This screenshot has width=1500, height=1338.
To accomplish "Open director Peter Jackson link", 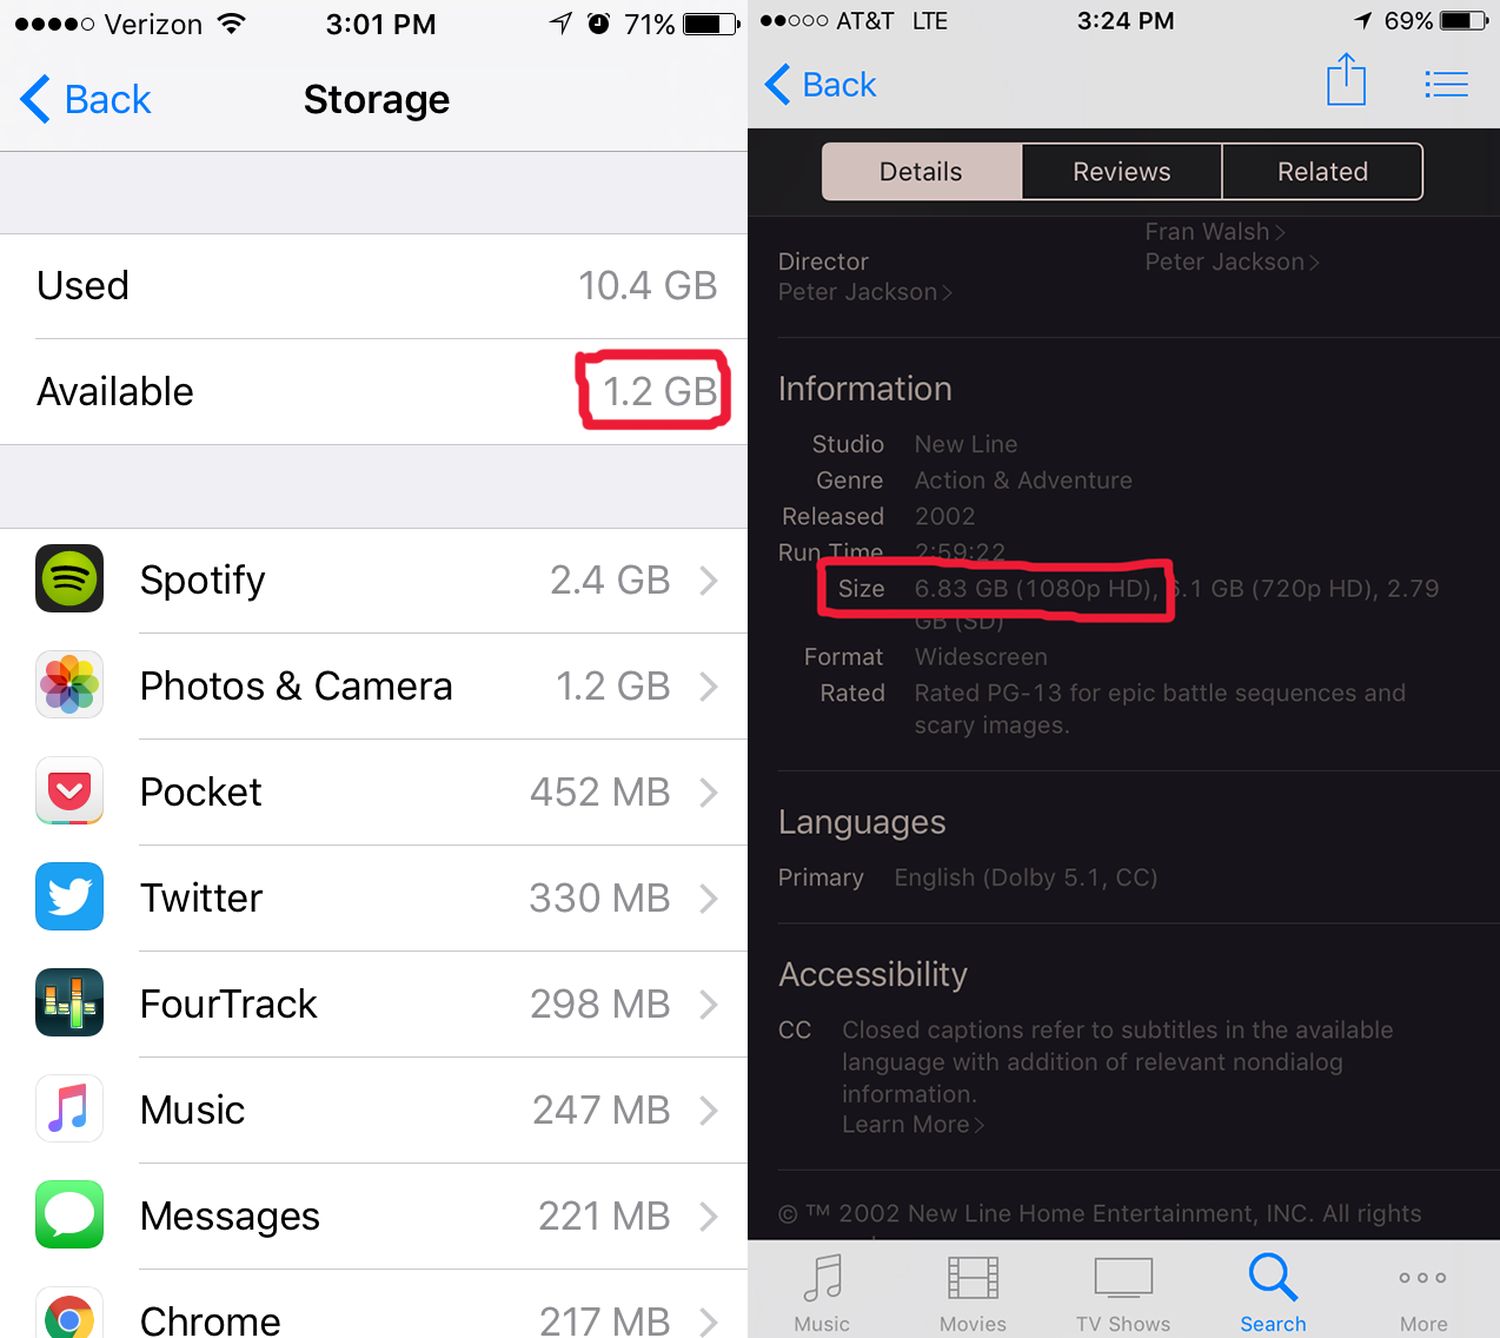I will 865,292.
